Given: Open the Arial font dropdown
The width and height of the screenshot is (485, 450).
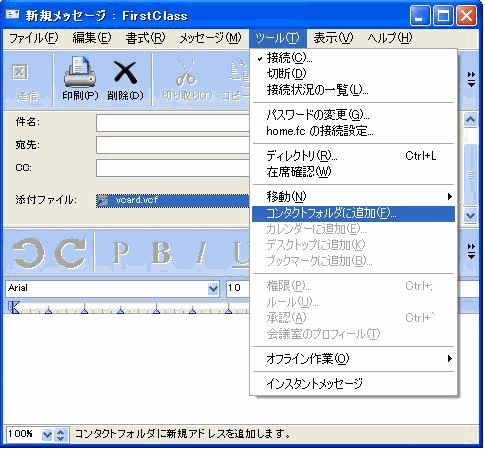Looking at the screenshot, I should click(x=213, y=288).
